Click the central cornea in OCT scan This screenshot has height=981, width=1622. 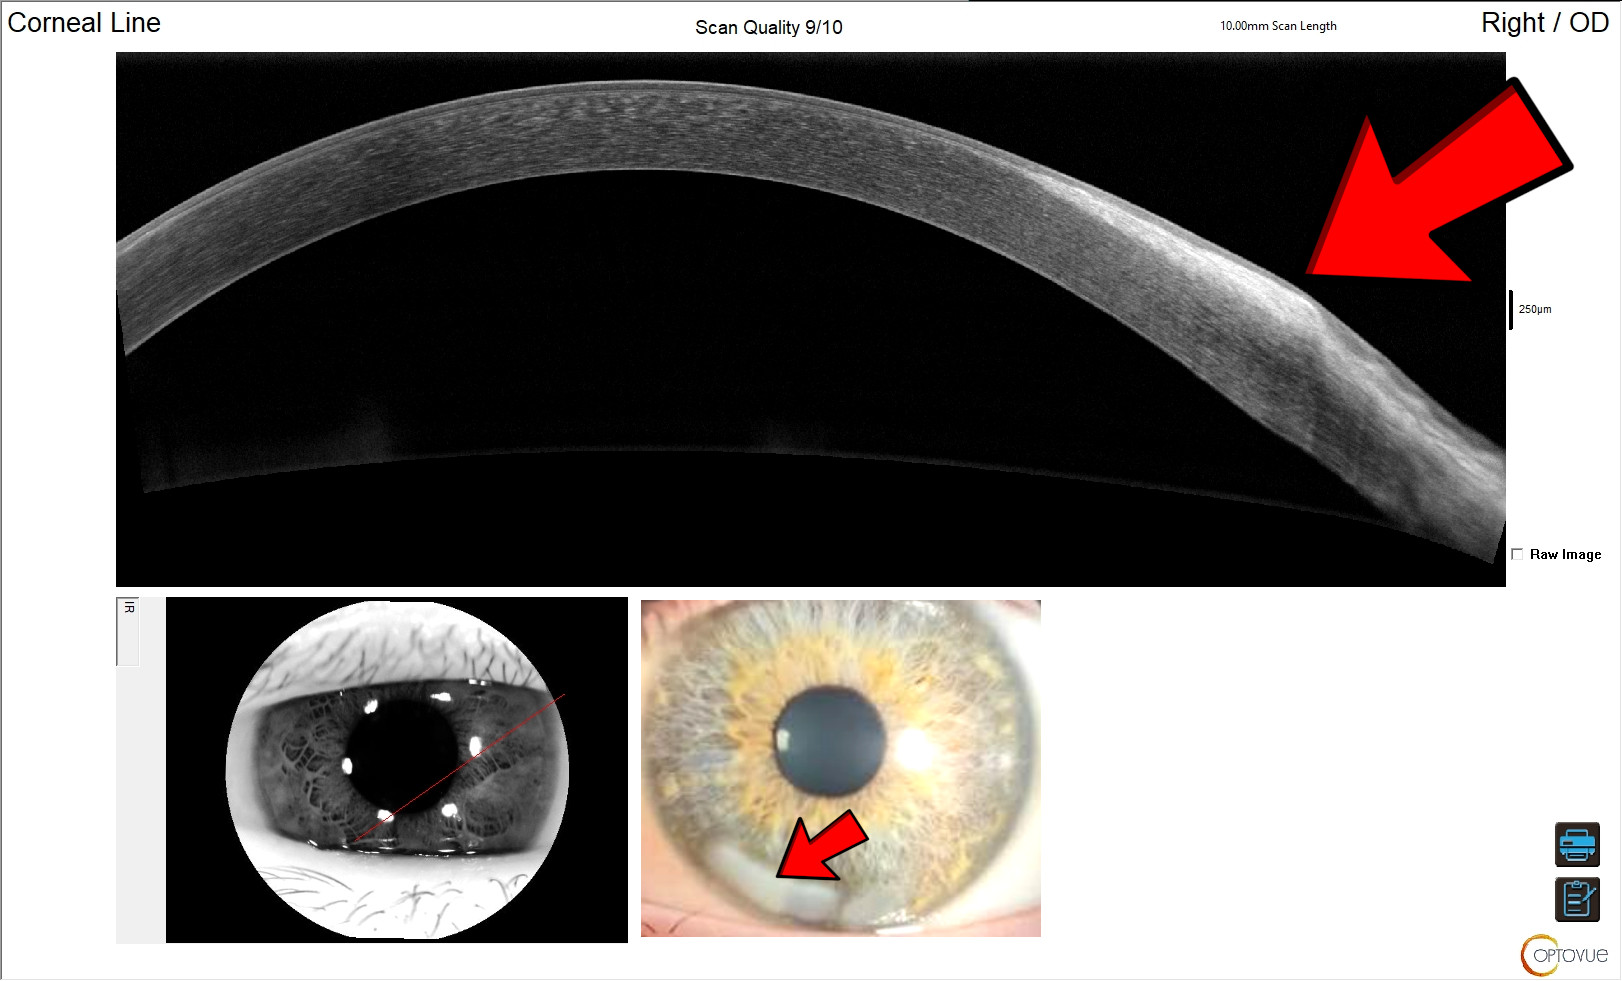640,127
